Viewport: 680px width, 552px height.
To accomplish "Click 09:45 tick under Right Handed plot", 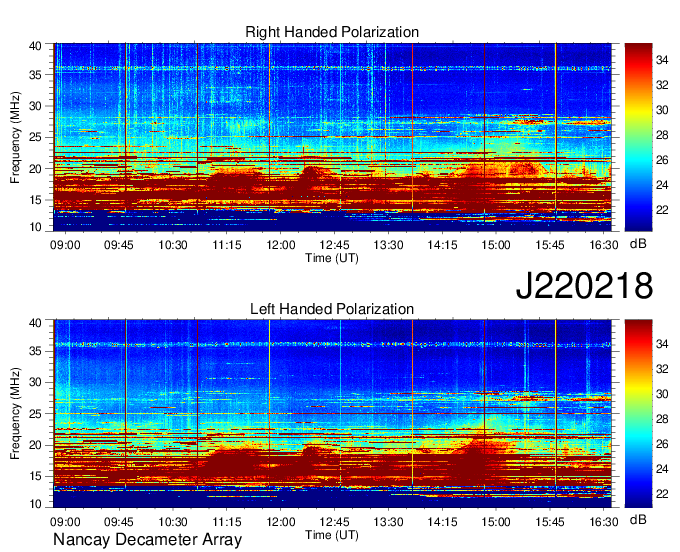I will (x=119, y=245).
